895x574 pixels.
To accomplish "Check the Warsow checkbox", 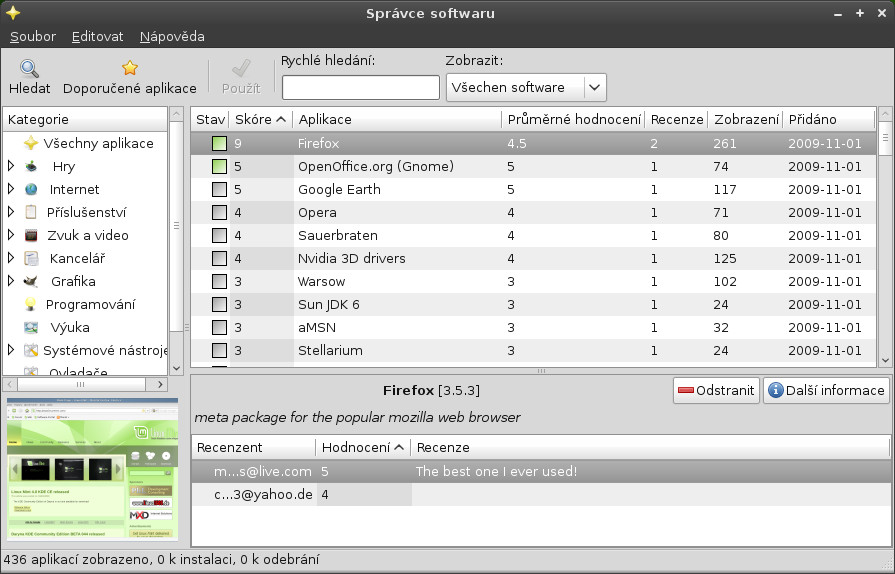I will (x=219, y=281).
